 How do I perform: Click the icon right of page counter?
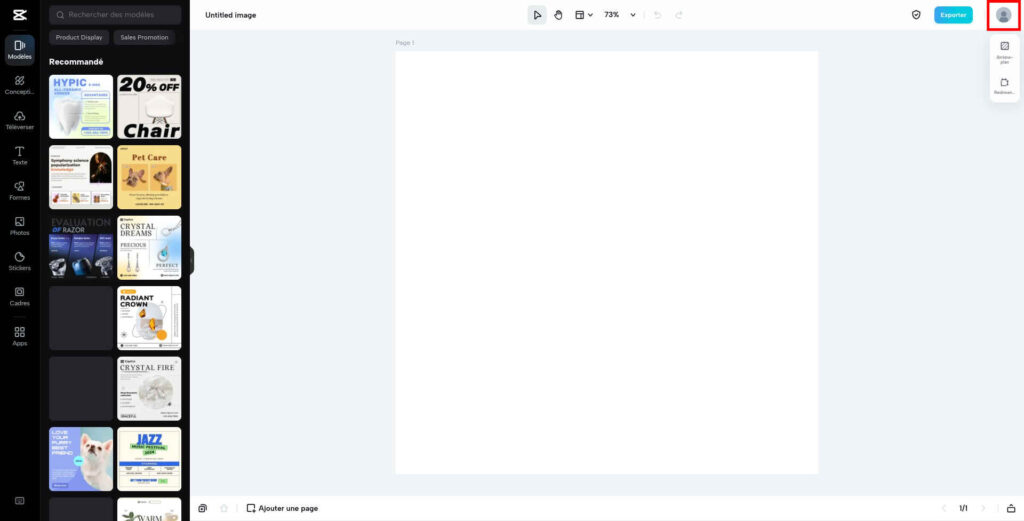click(x=1011, y=508)
